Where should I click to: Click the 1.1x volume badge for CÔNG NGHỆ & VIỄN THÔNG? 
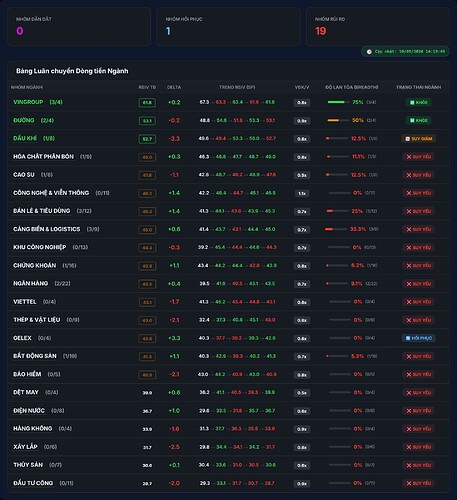point(302,193)
